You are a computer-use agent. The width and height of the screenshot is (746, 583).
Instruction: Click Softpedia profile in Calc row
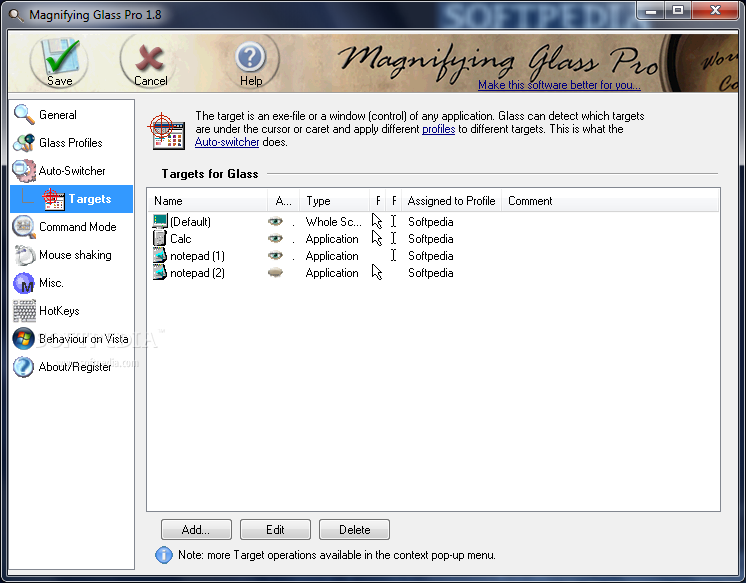point(431,238)
